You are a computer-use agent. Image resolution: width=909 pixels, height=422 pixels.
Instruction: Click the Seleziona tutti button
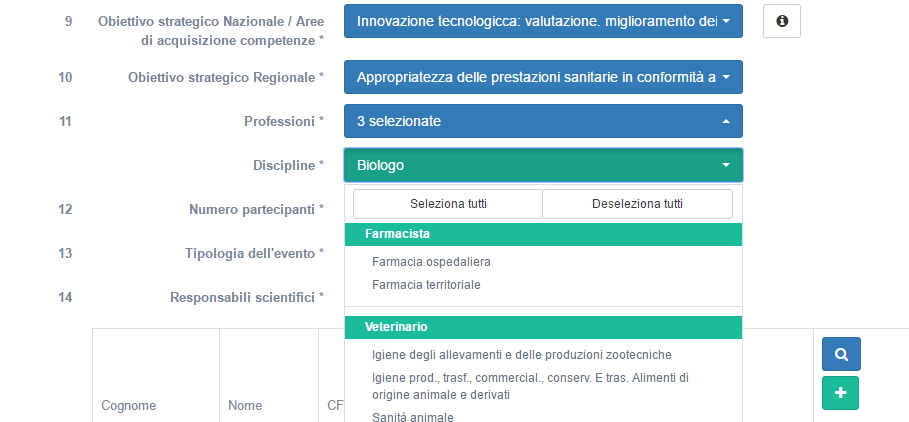point(448,204)
